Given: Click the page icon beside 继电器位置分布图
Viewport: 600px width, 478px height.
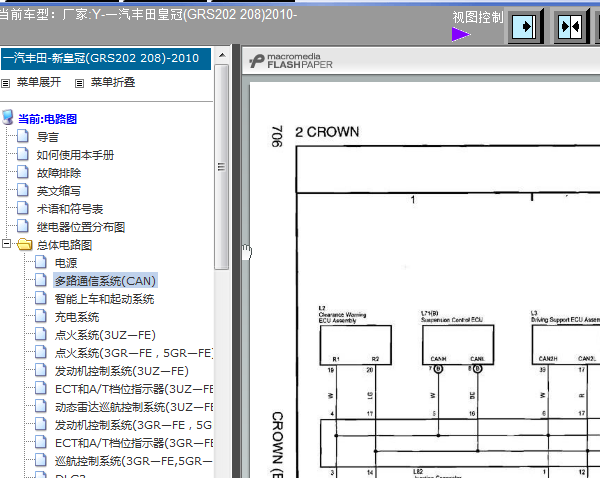Looking at the screenshot, I should pyautogui.click(x=23, y=226).
